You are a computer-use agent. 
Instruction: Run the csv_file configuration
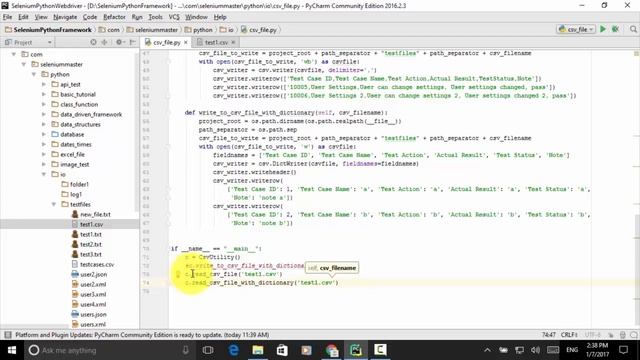point(603,29)
